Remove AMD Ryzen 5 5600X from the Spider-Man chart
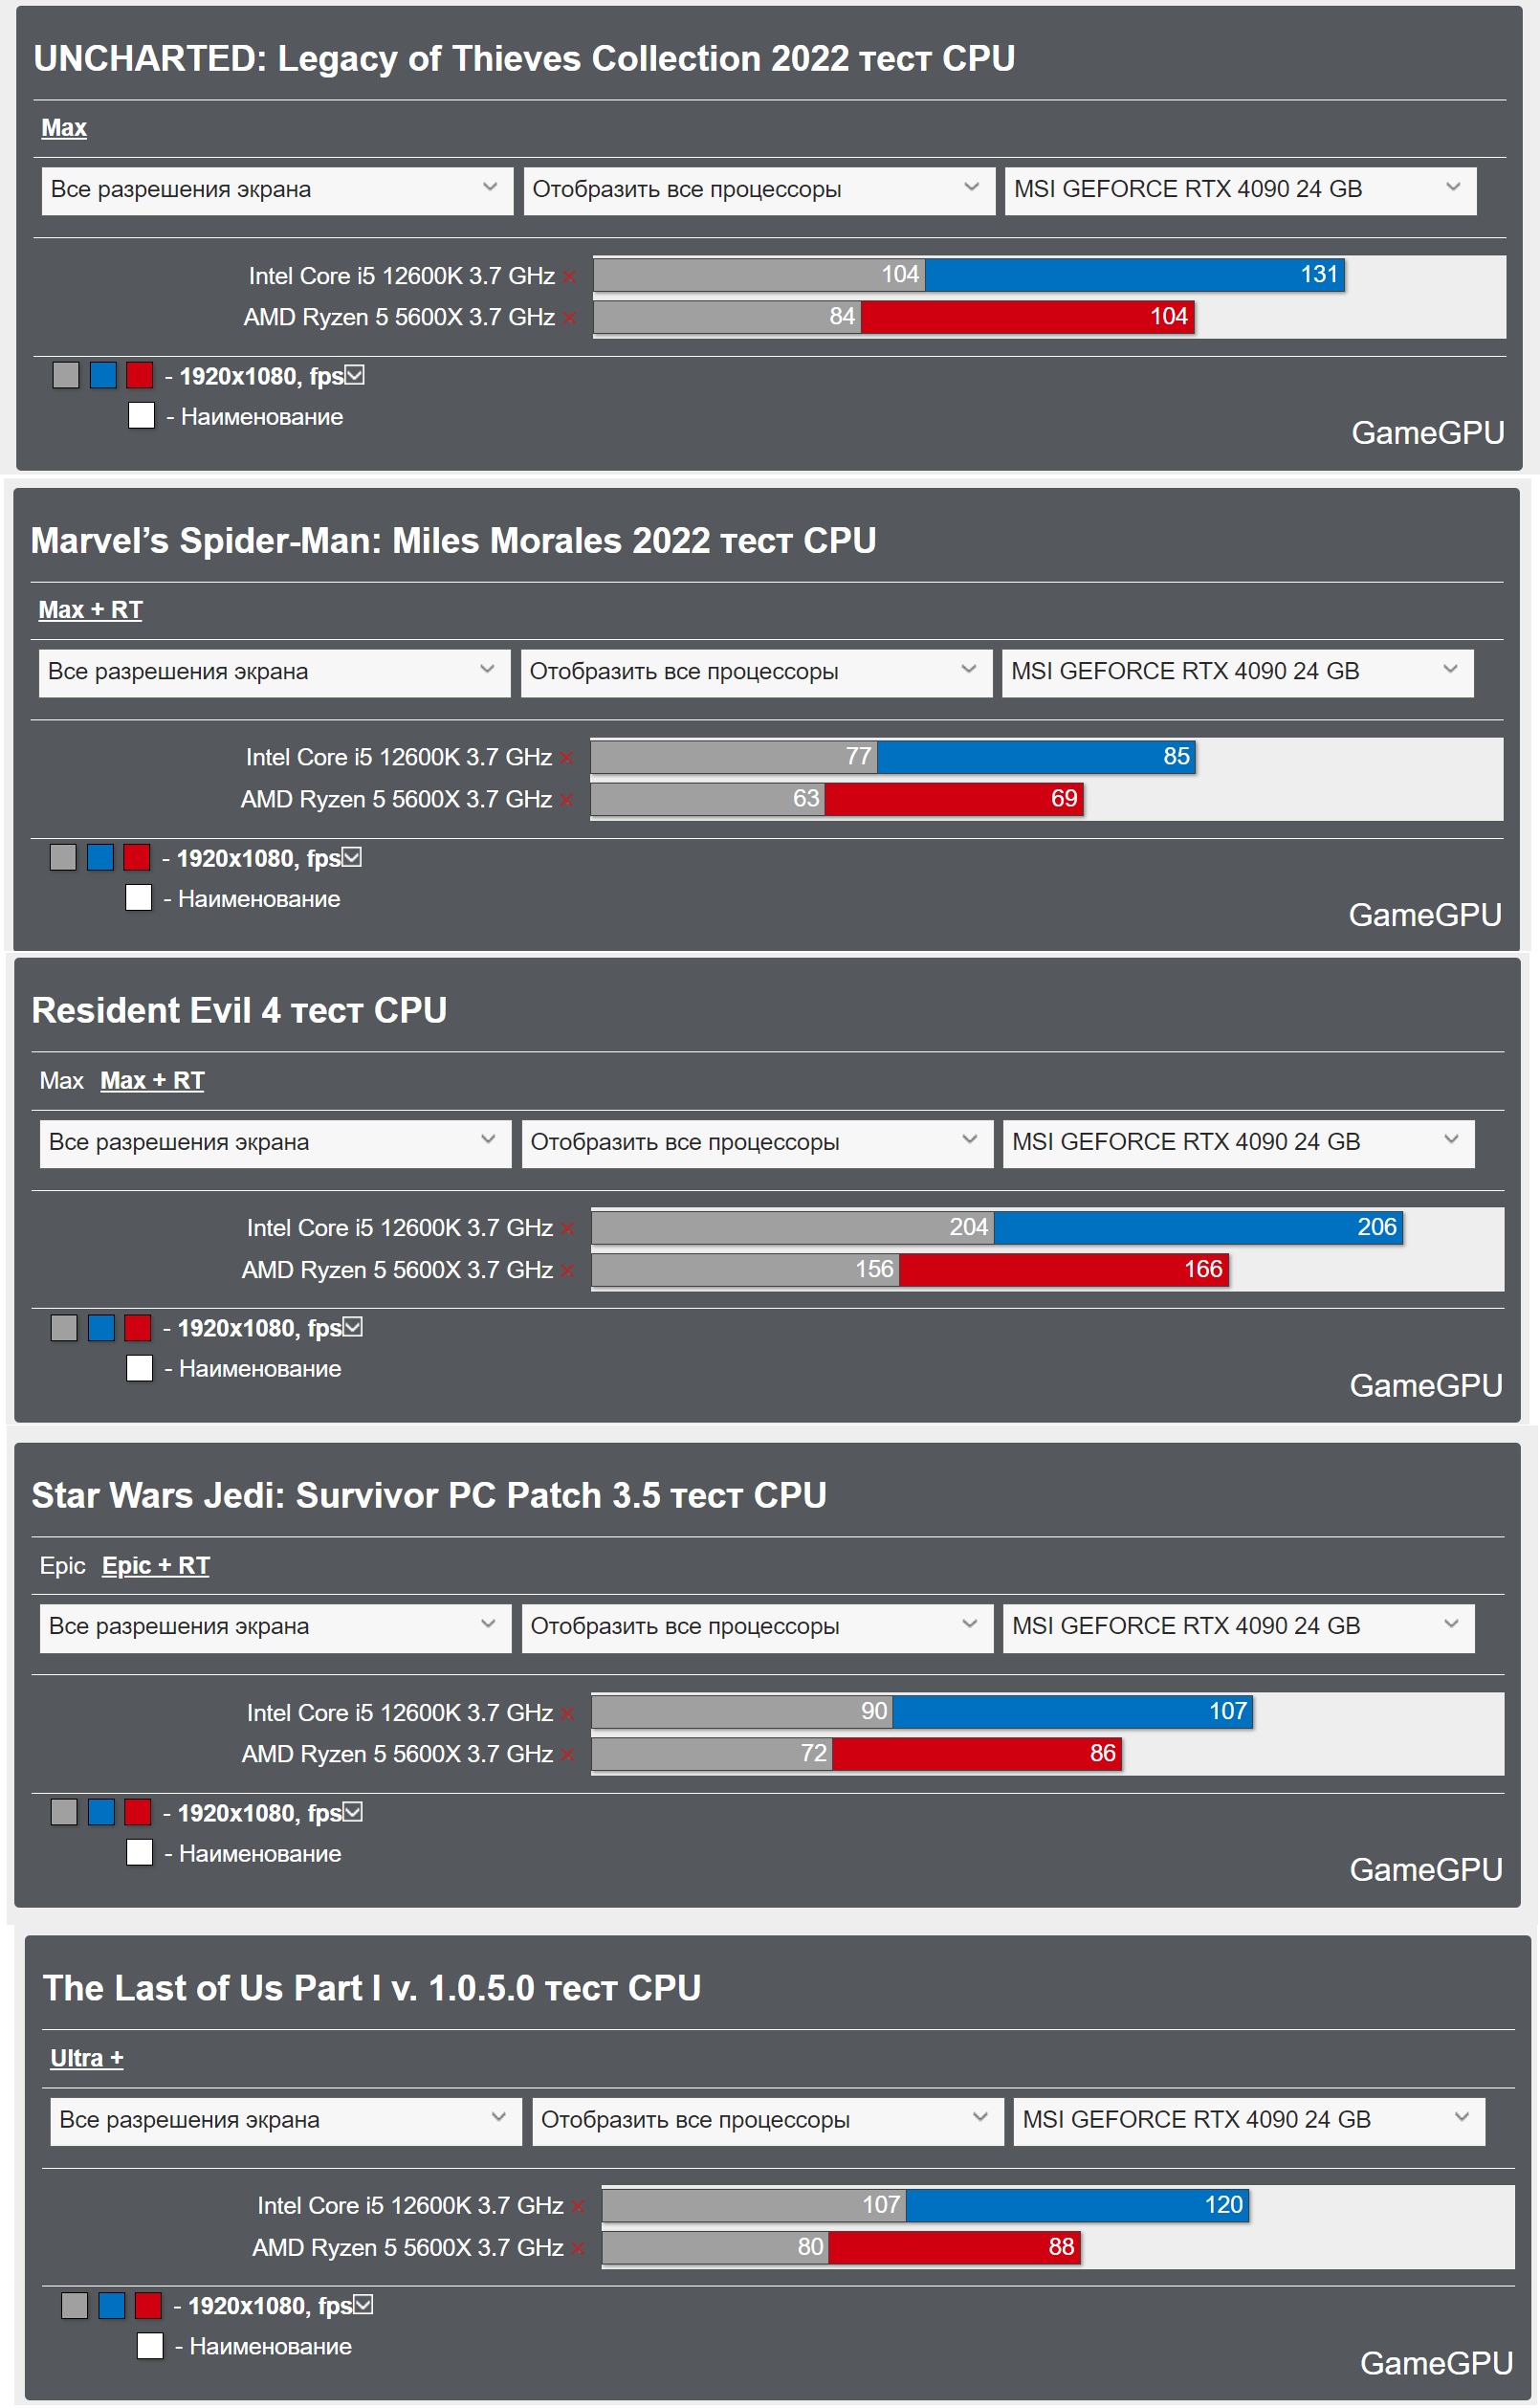Screen dimensions: 1540x2408 coord(566,801)
